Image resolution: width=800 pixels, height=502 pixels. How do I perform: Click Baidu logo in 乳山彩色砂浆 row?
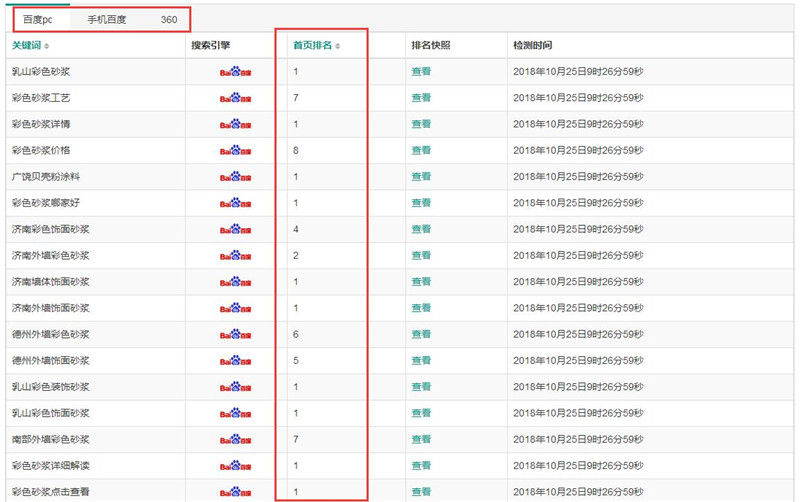[x=236, y=71]
